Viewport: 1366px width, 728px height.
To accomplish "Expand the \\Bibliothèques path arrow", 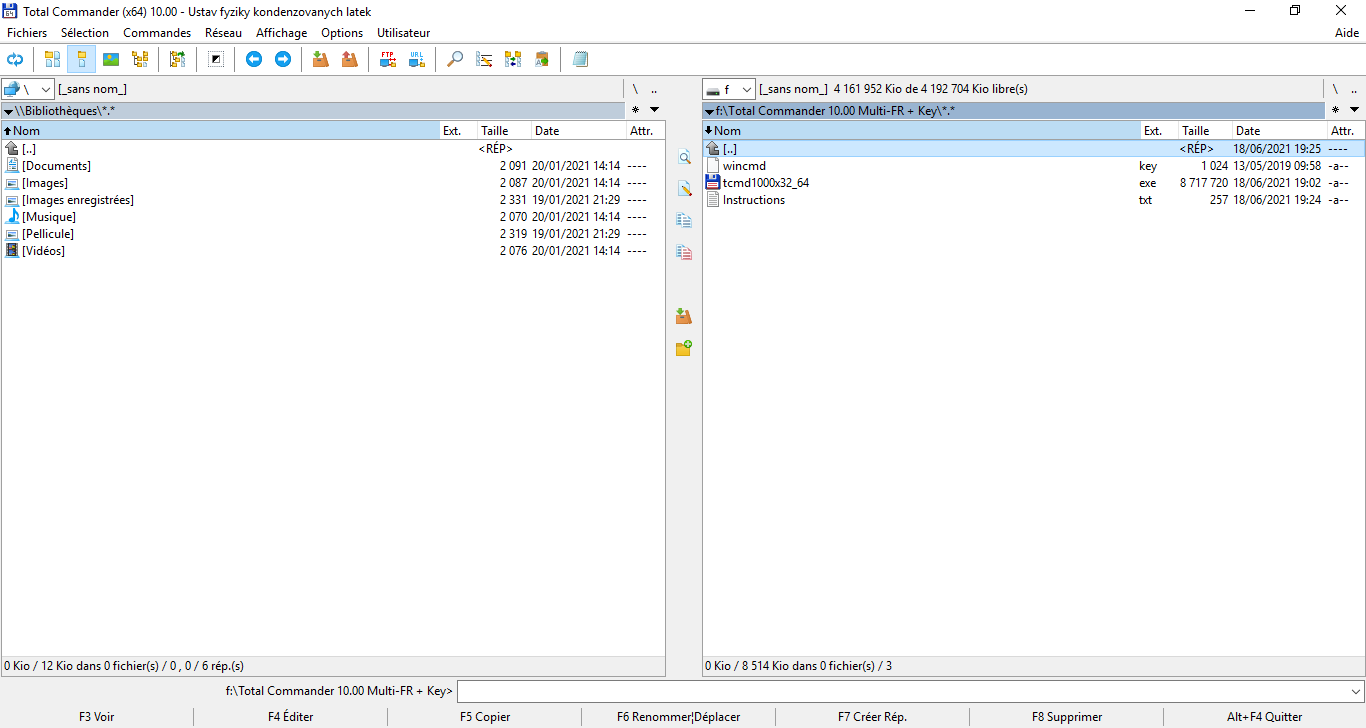I will tap(8, 111).
